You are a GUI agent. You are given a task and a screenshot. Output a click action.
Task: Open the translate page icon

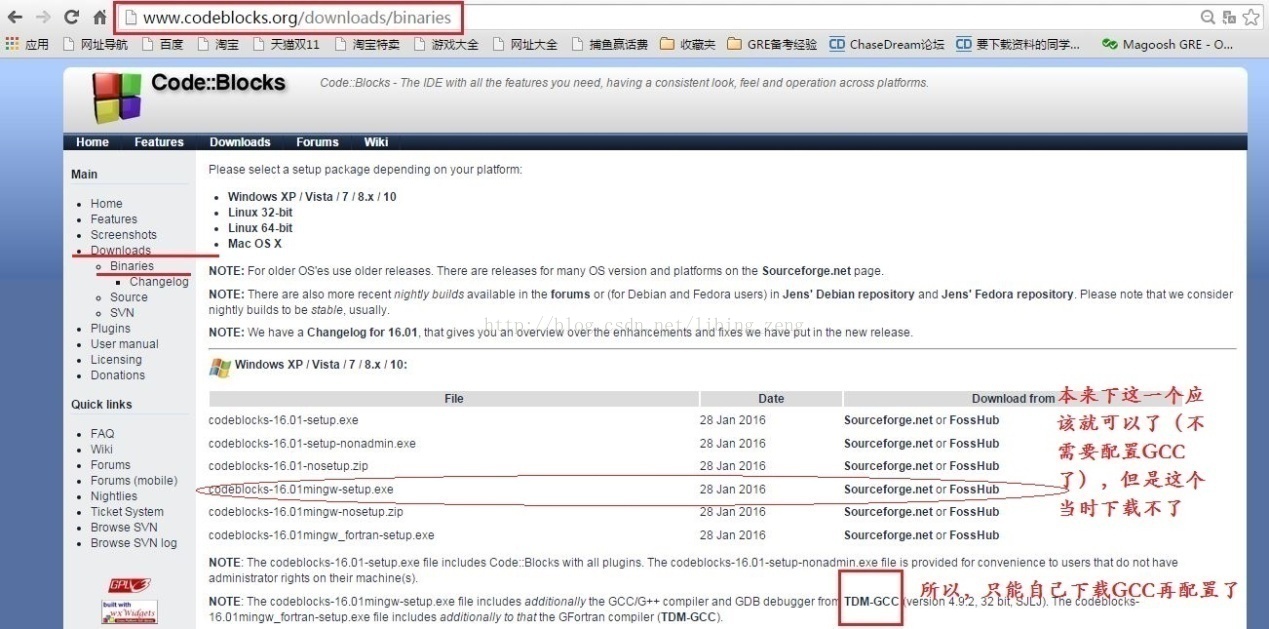click(x=1230, y=17)
